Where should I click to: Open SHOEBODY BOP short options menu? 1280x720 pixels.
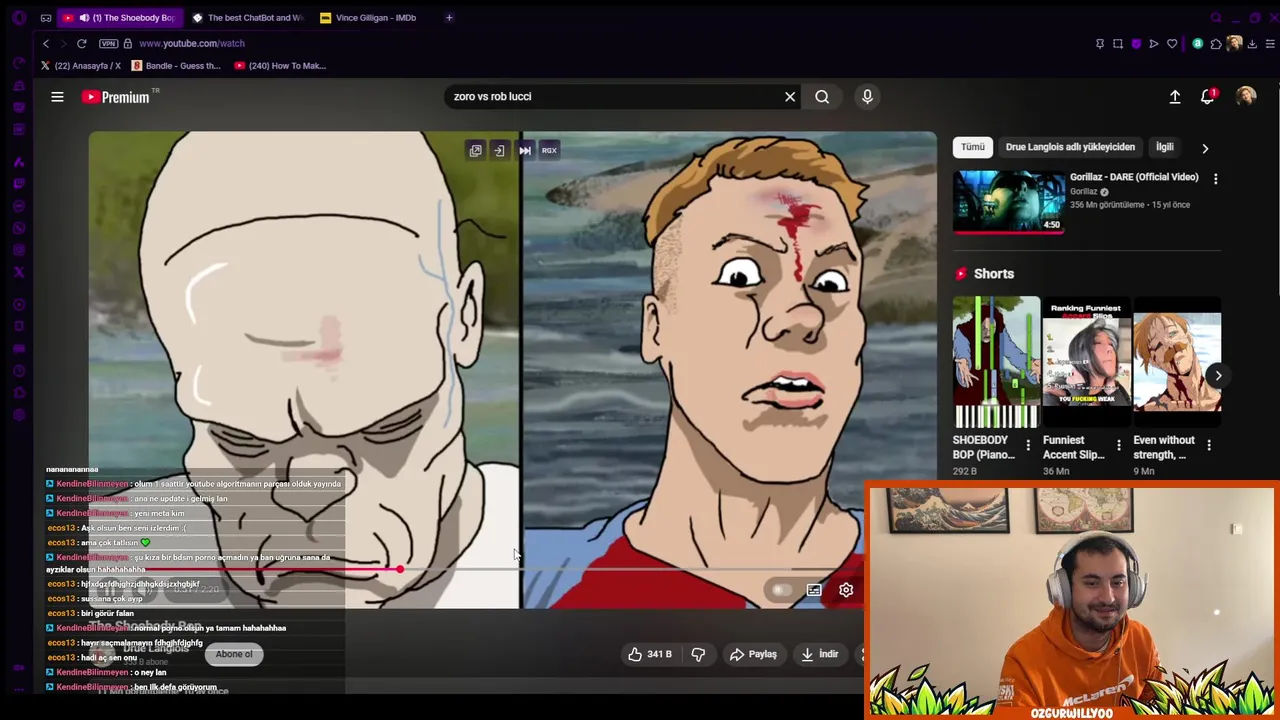click(x=1028, y=445)
